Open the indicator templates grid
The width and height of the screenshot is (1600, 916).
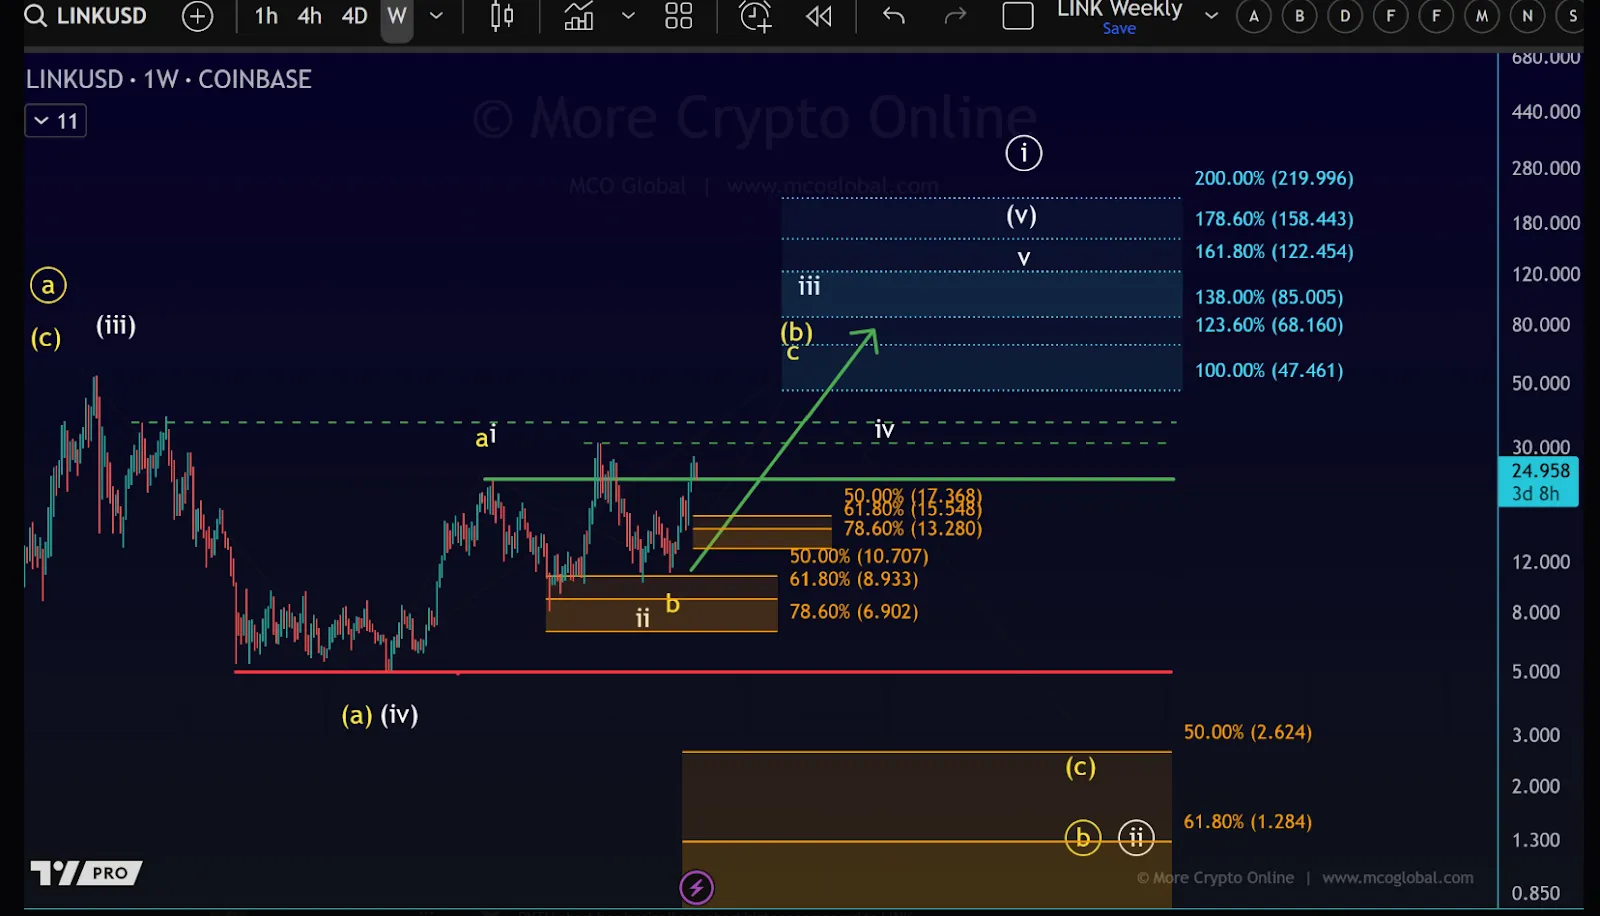pyautogui.click(x=679, y=16)
